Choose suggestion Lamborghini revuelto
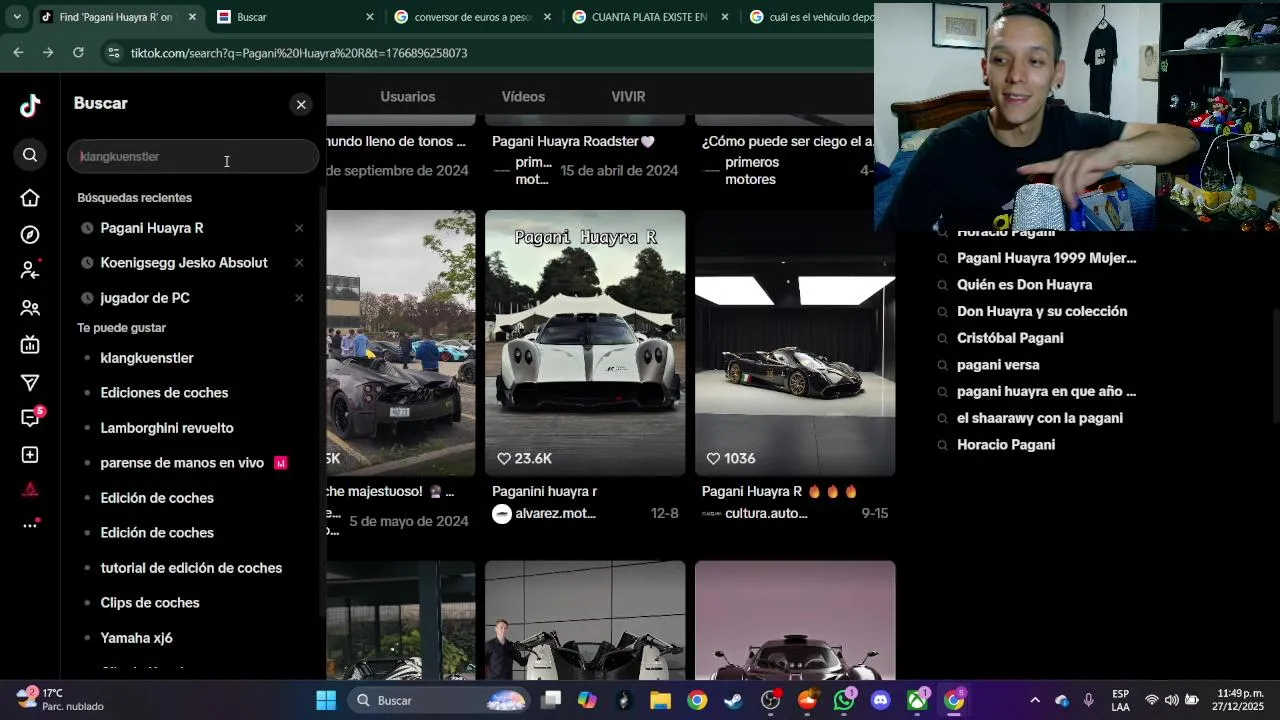Screen dimensions: 1280x720 point(167,428)
